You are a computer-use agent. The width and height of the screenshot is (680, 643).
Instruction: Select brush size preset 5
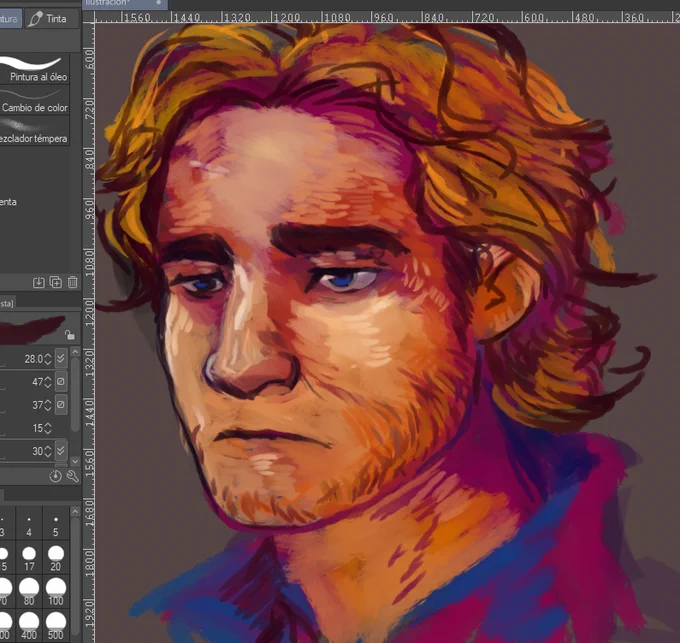[56, 524]
